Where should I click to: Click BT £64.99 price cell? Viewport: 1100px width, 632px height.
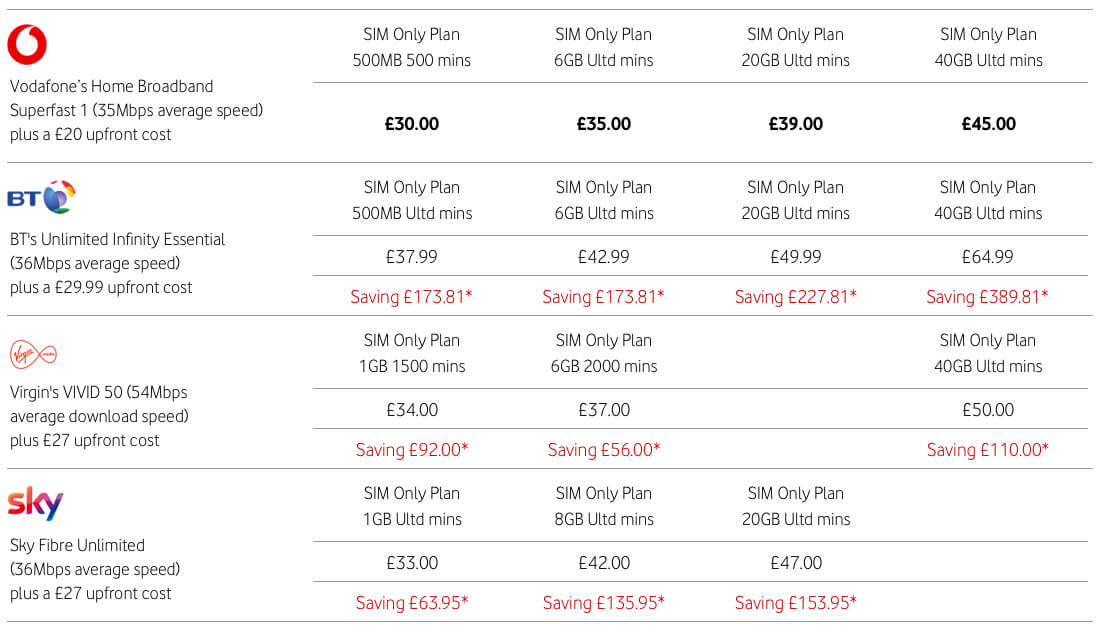pyautogui.click(x=988, y=257)
